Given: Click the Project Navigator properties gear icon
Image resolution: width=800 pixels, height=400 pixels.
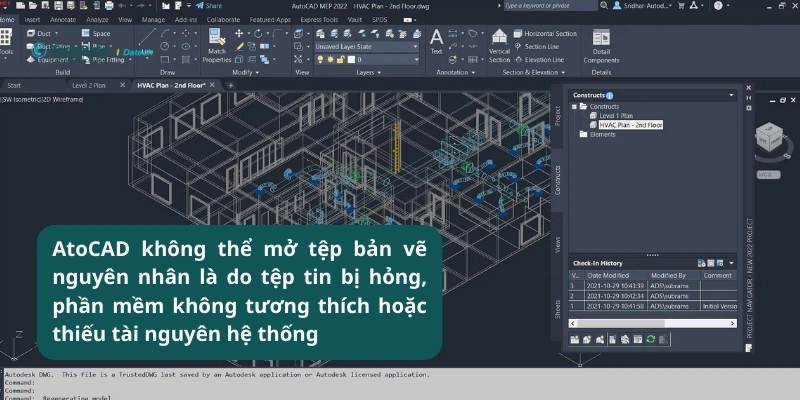Looking at the screenshot, I should pyautogui.click(x=748, y=108).
